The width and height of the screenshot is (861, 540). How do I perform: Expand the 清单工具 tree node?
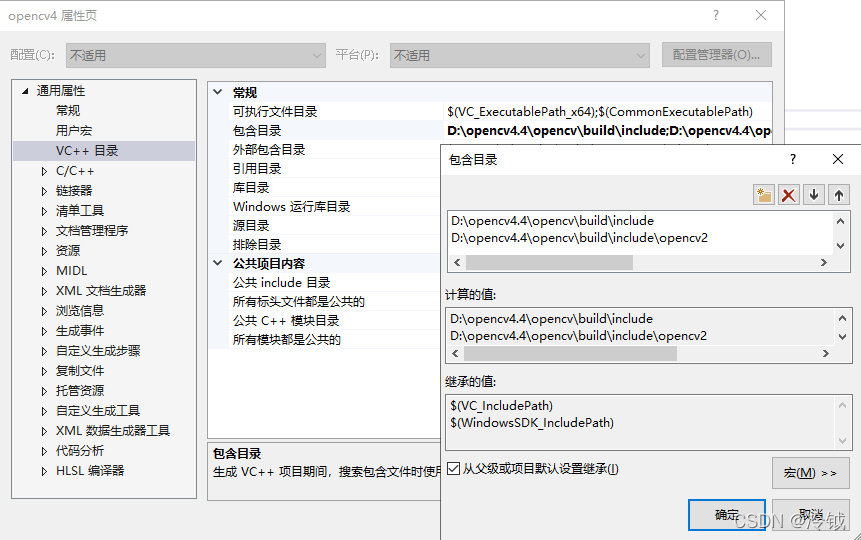(44, 211)
